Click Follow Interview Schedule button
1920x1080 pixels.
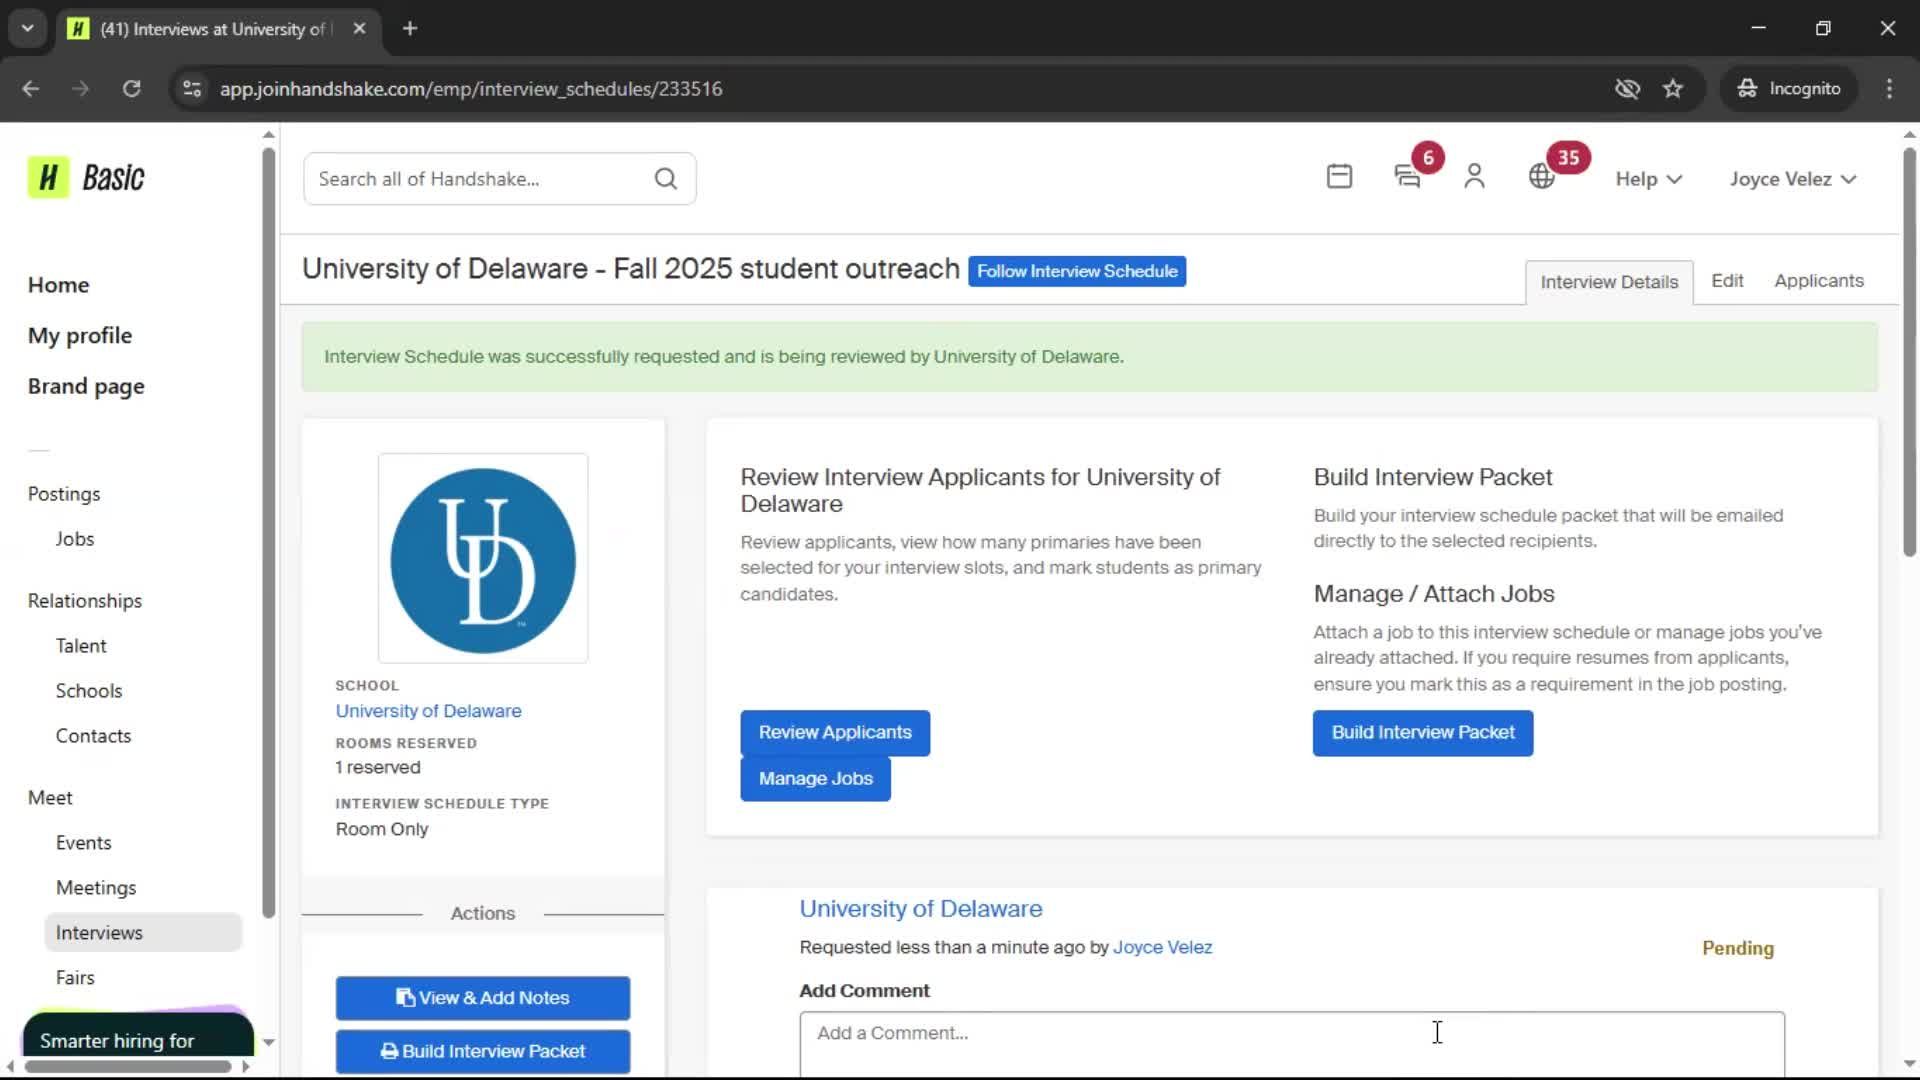click(1077, 271)
